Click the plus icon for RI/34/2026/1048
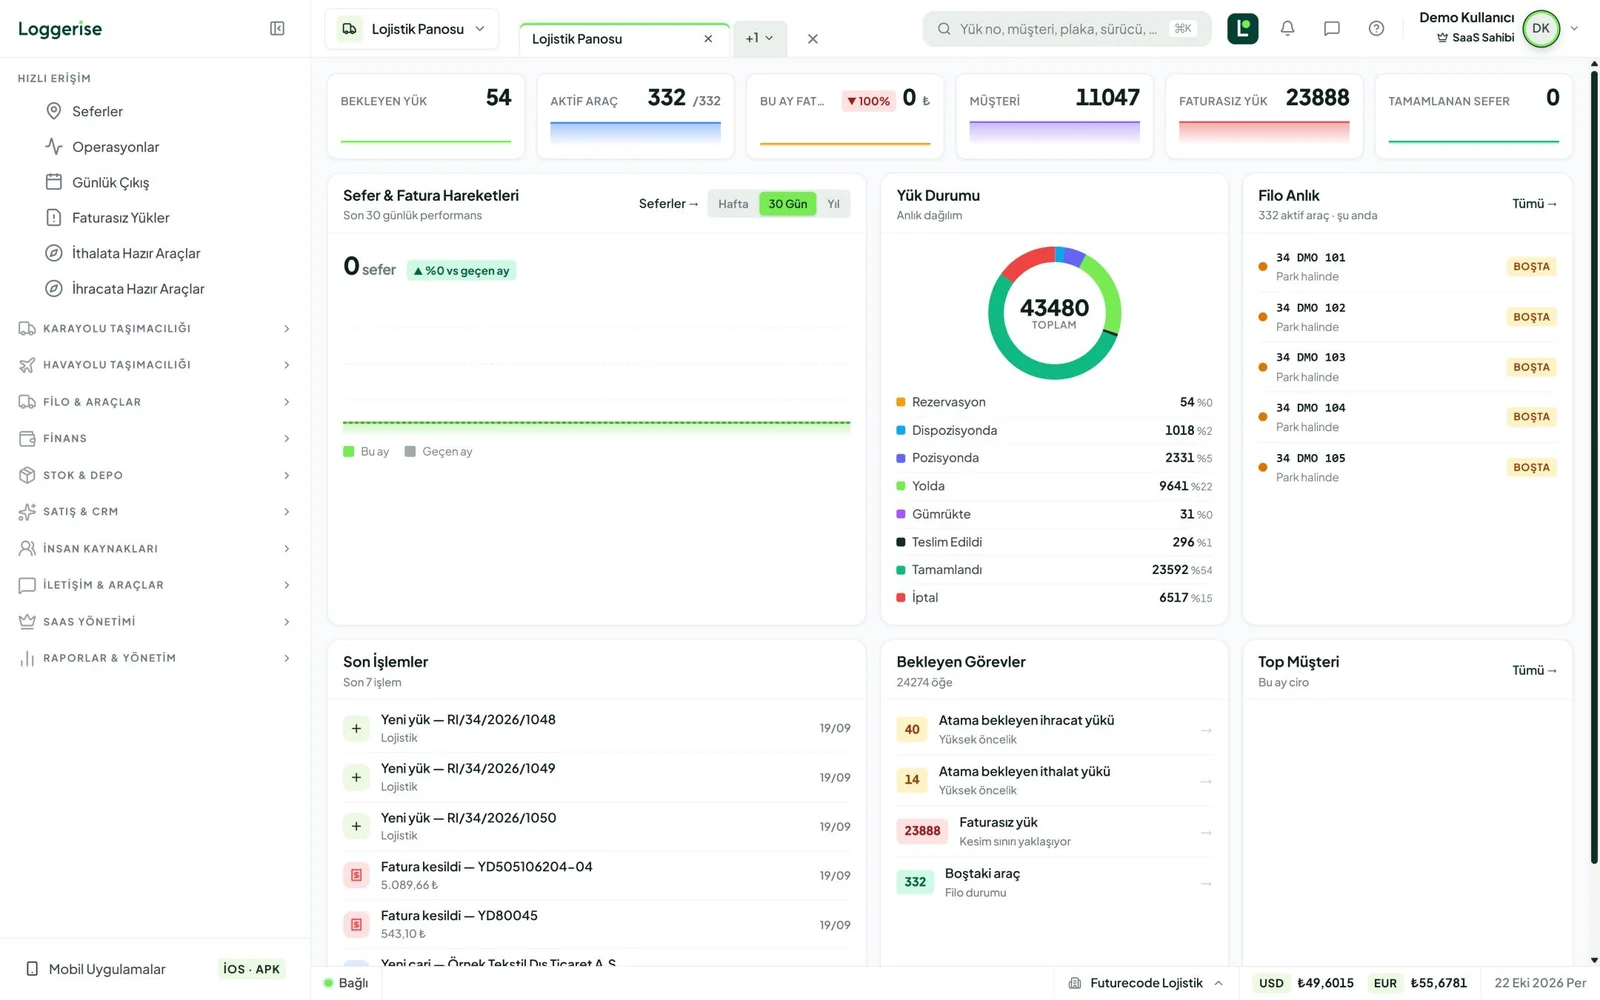Viewport: 1600px width, 1000px height. pos(356,729)
